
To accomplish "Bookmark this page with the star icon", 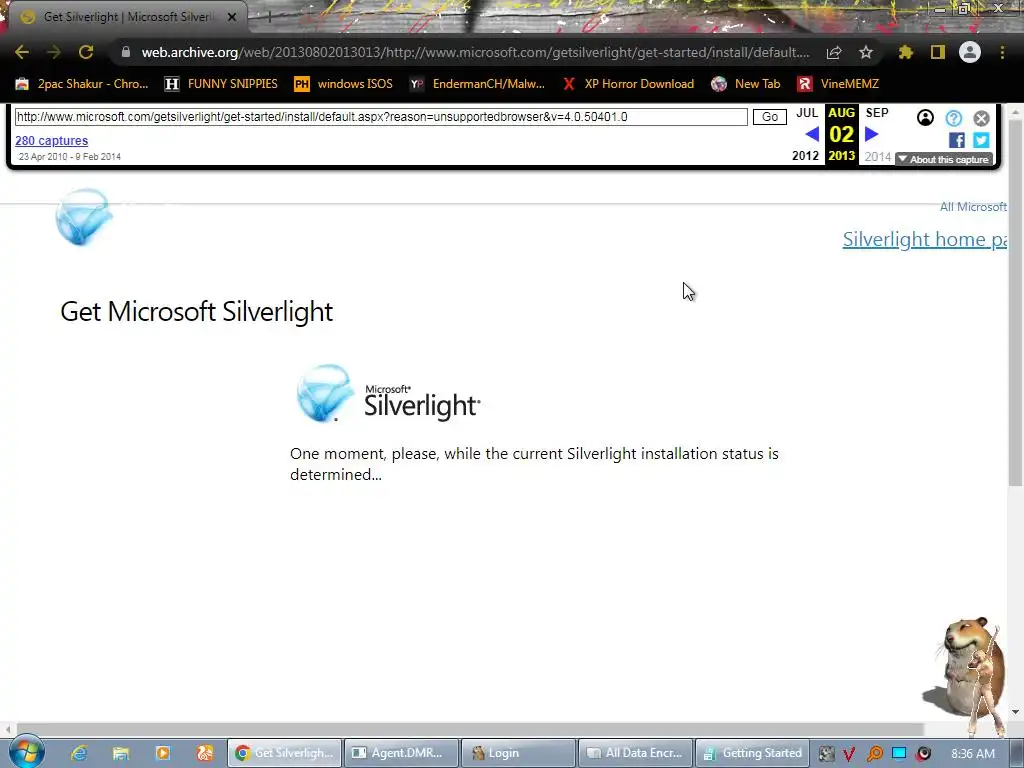I will (x=865, y=52).
